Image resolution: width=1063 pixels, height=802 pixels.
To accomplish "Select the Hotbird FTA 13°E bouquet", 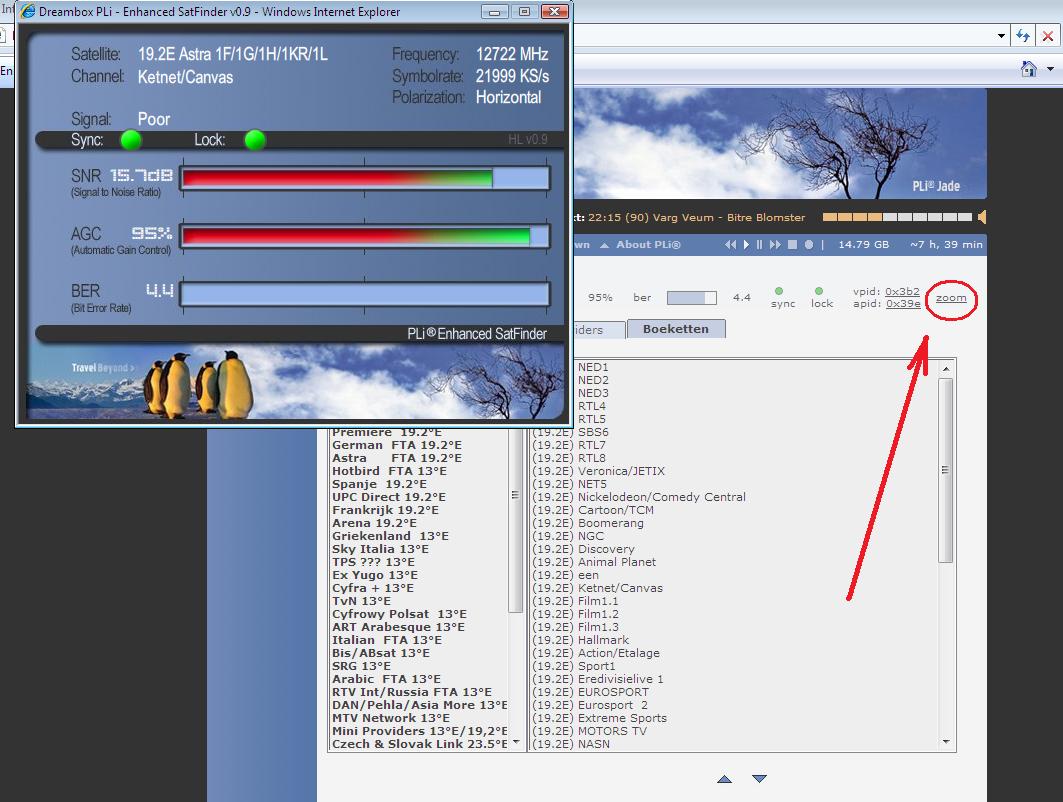I will click(x=389, y=471).
